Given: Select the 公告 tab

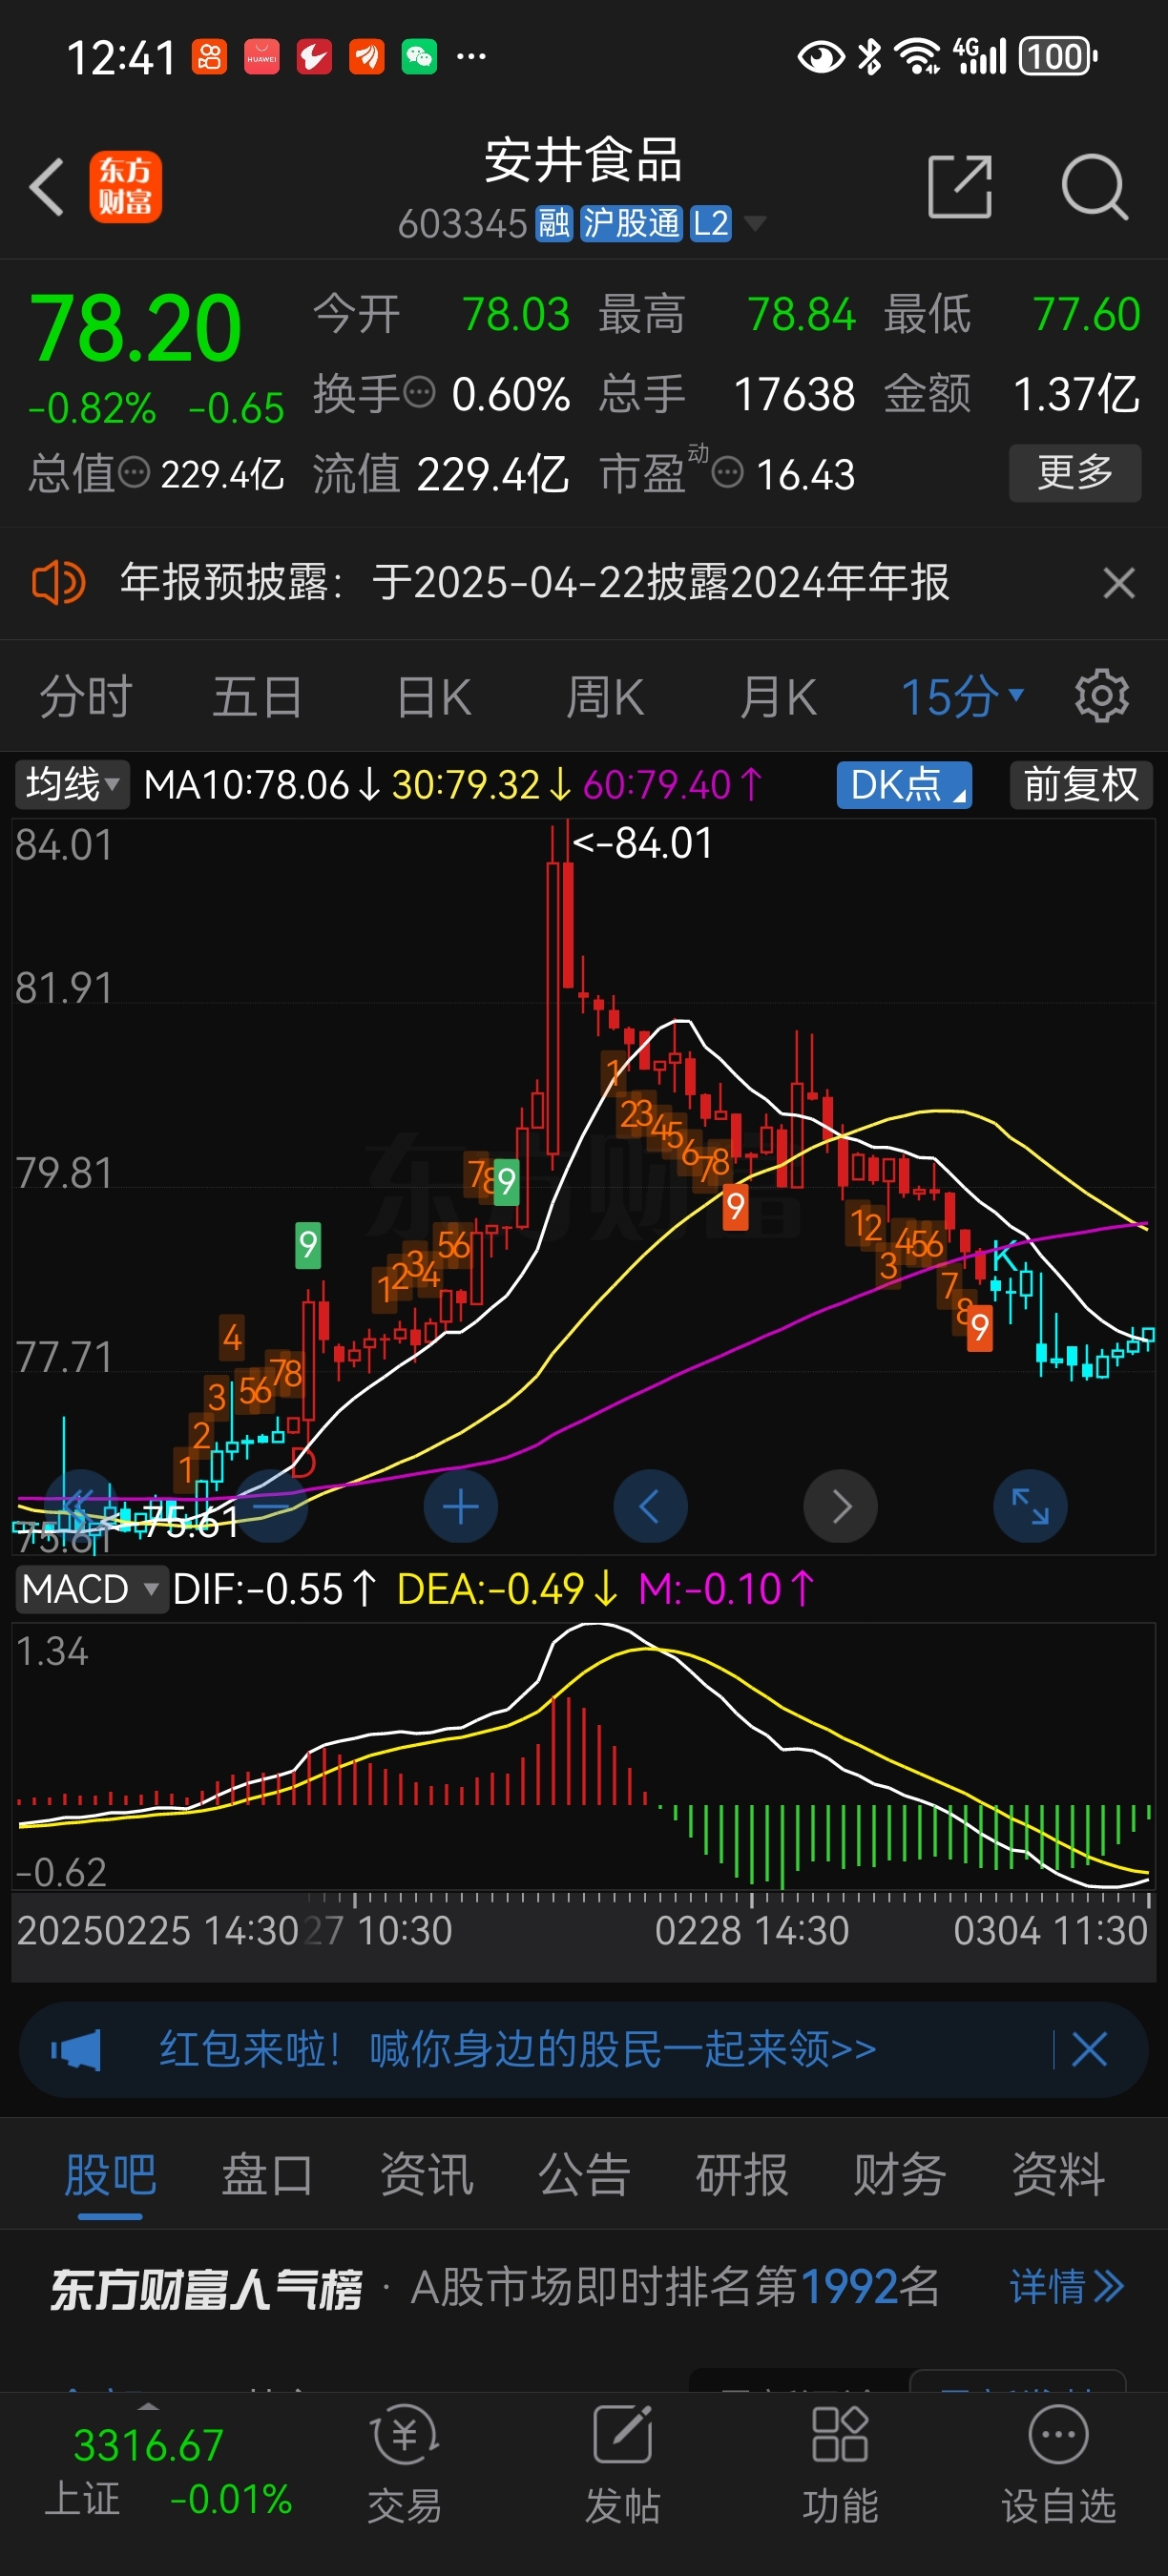Looking at the screenshot, I should tap(584, 2176).
